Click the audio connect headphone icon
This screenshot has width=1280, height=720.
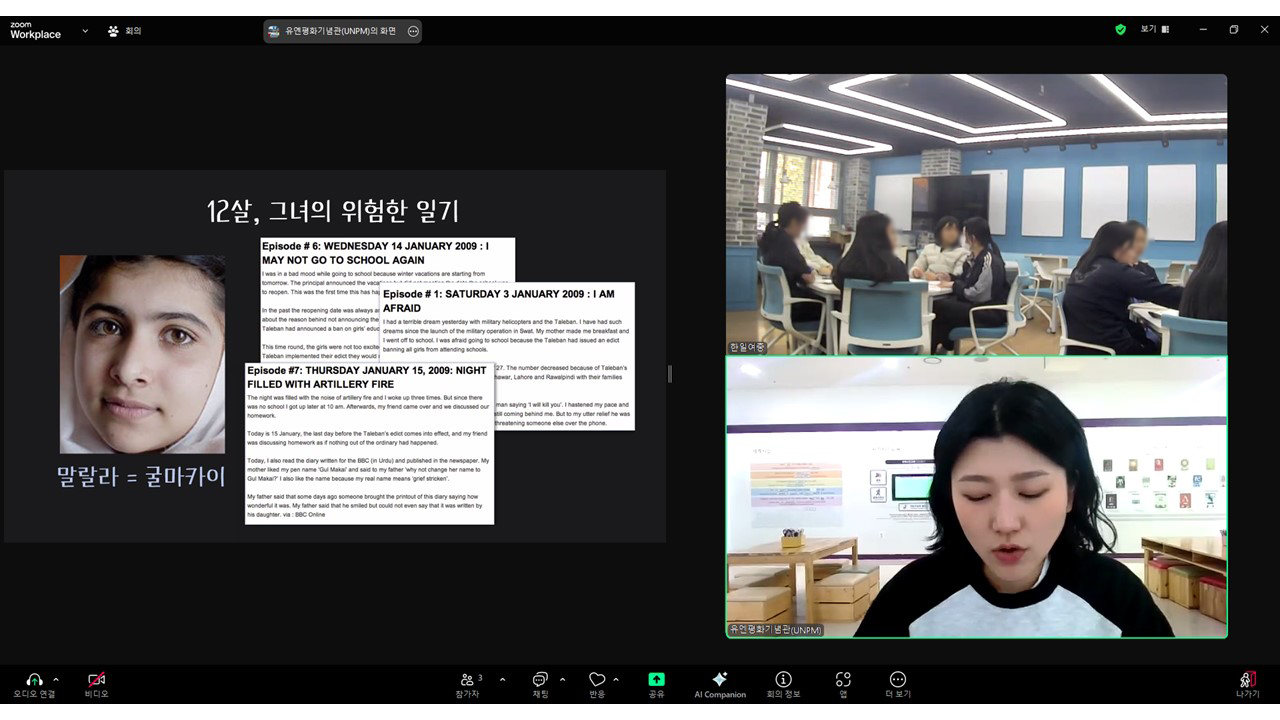click(x=34, y=680)
